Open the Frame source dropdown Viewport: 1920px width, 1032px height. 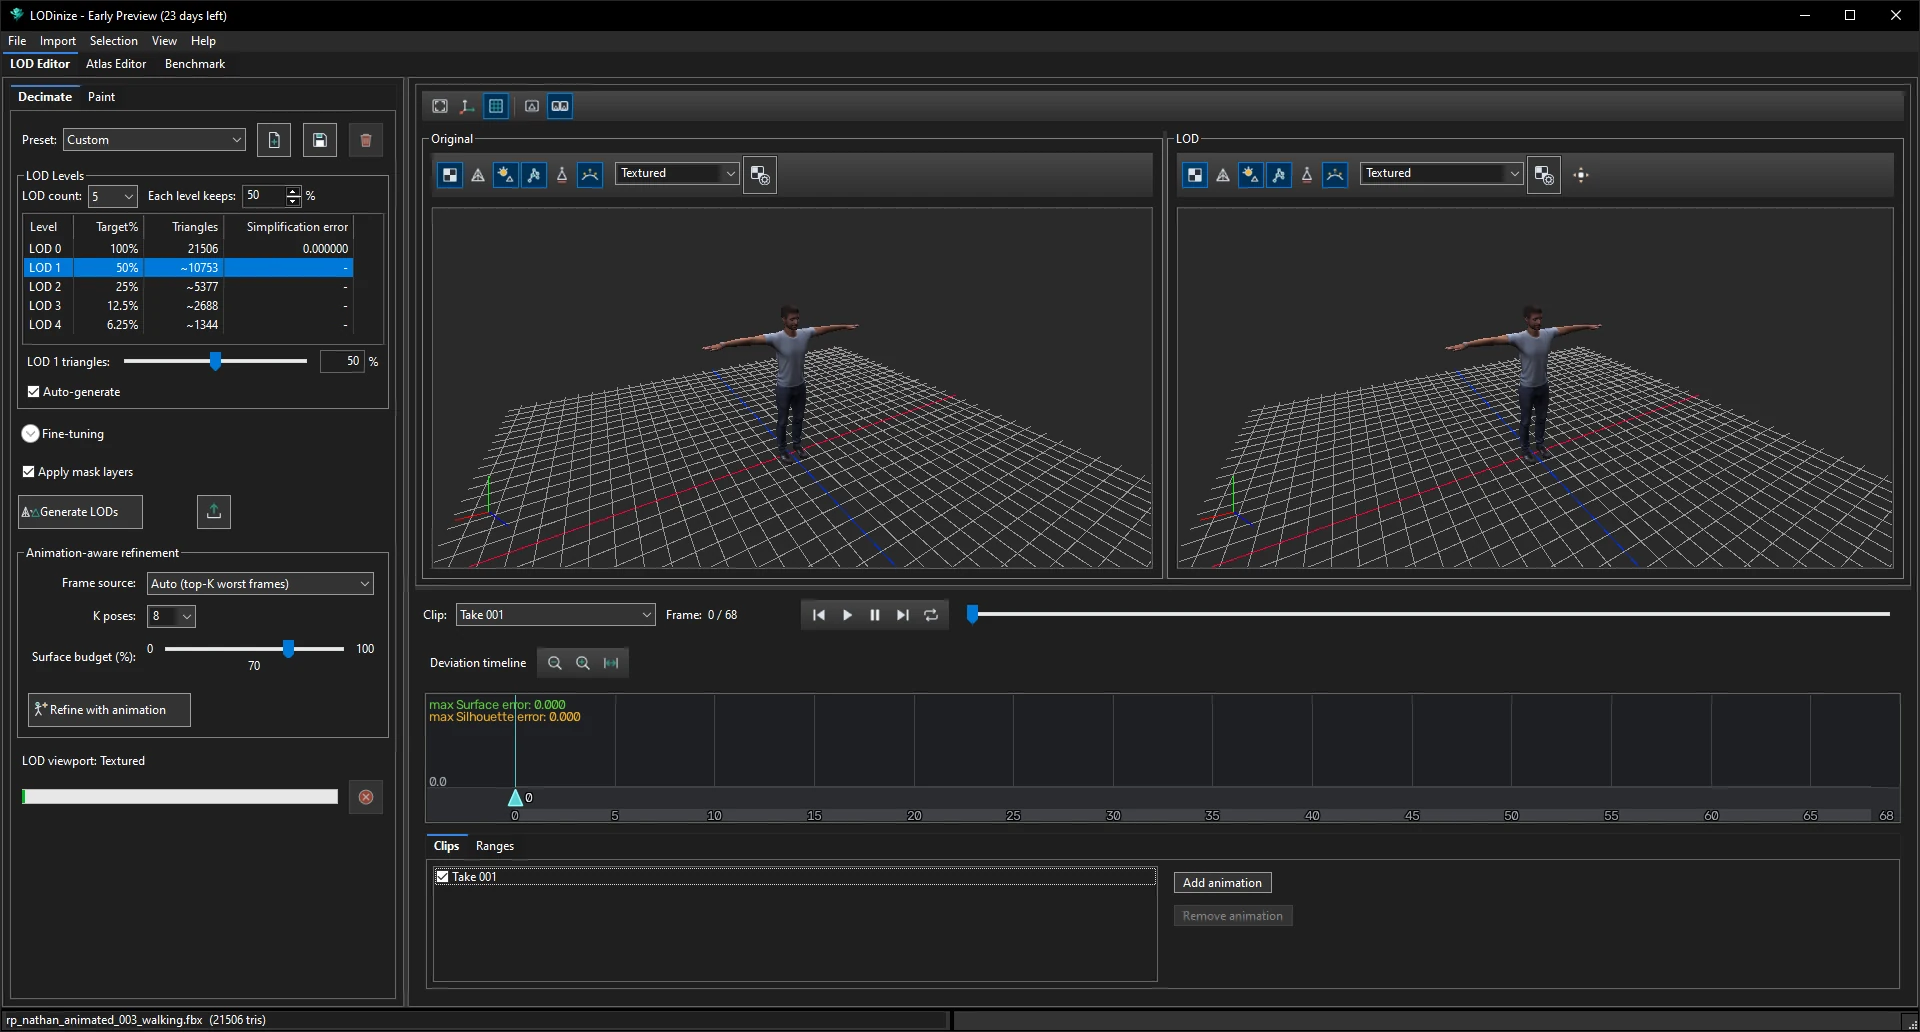point(260,584)
